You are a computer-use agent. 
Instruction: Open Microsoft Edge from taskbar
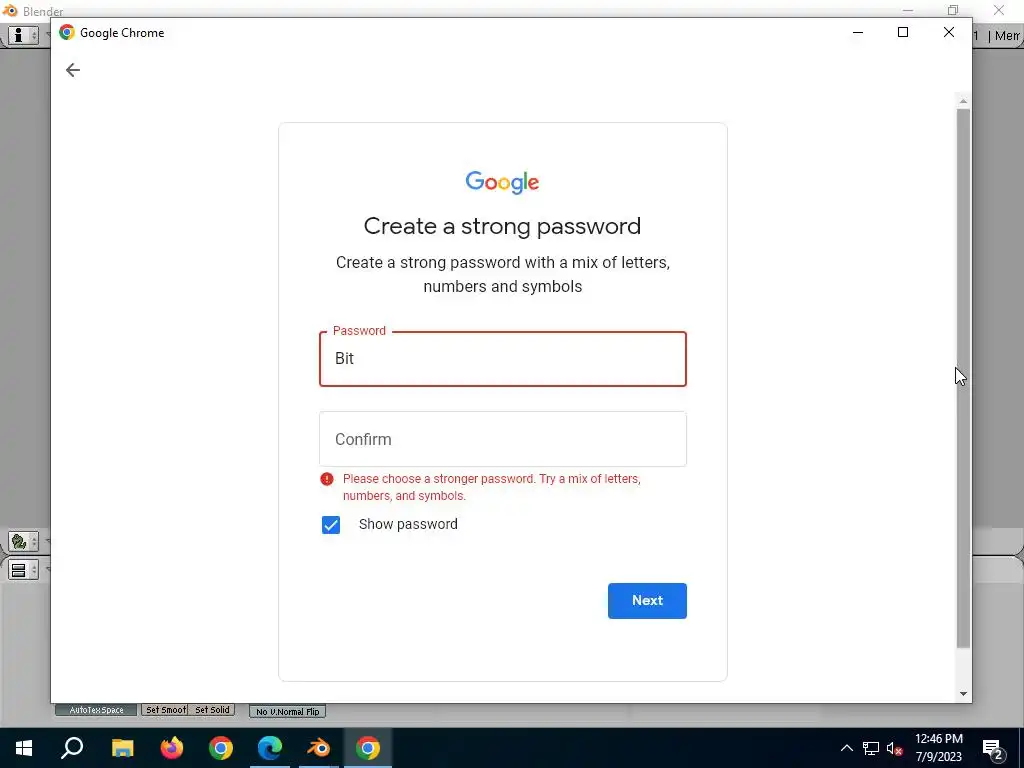click(x=270, y=748)
